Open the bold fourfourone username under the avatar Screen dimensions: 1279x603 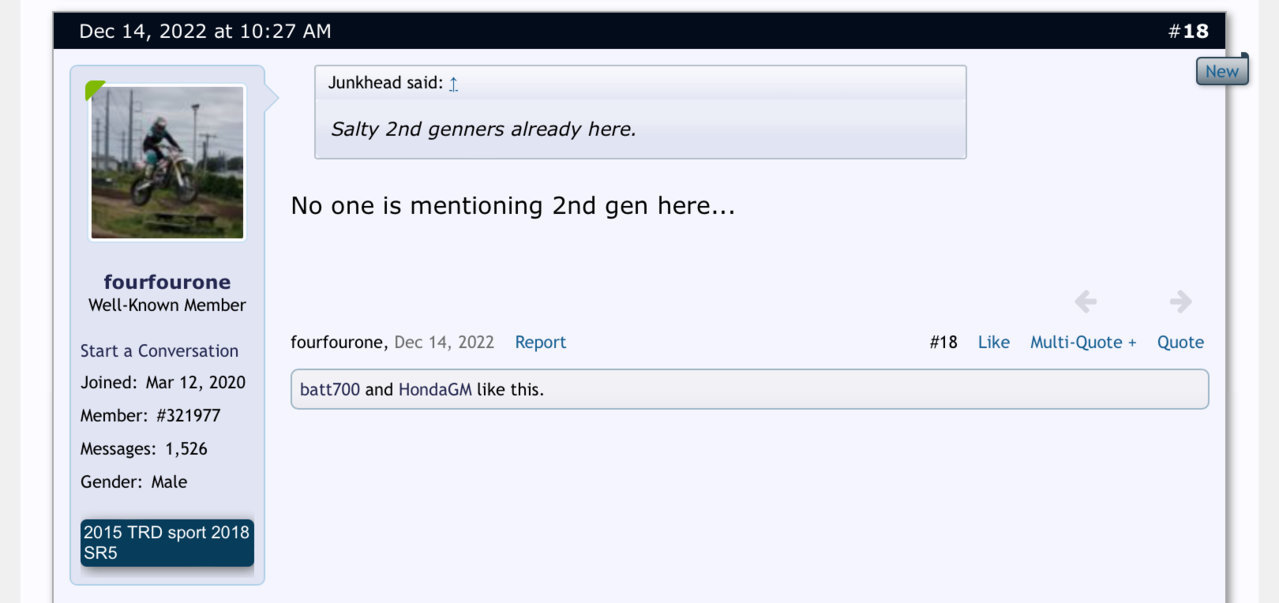pos(167,282)
